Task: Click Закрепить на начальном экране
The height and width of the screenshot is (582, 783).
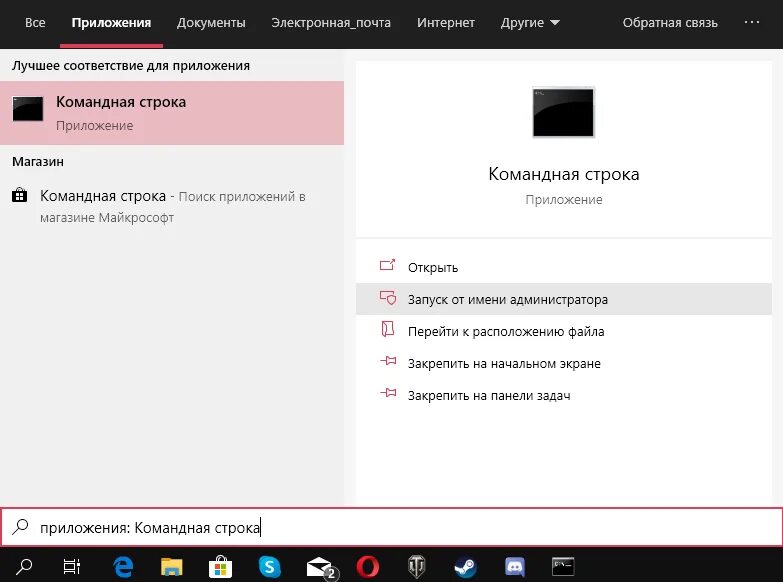Action: (x=564, y=363)
